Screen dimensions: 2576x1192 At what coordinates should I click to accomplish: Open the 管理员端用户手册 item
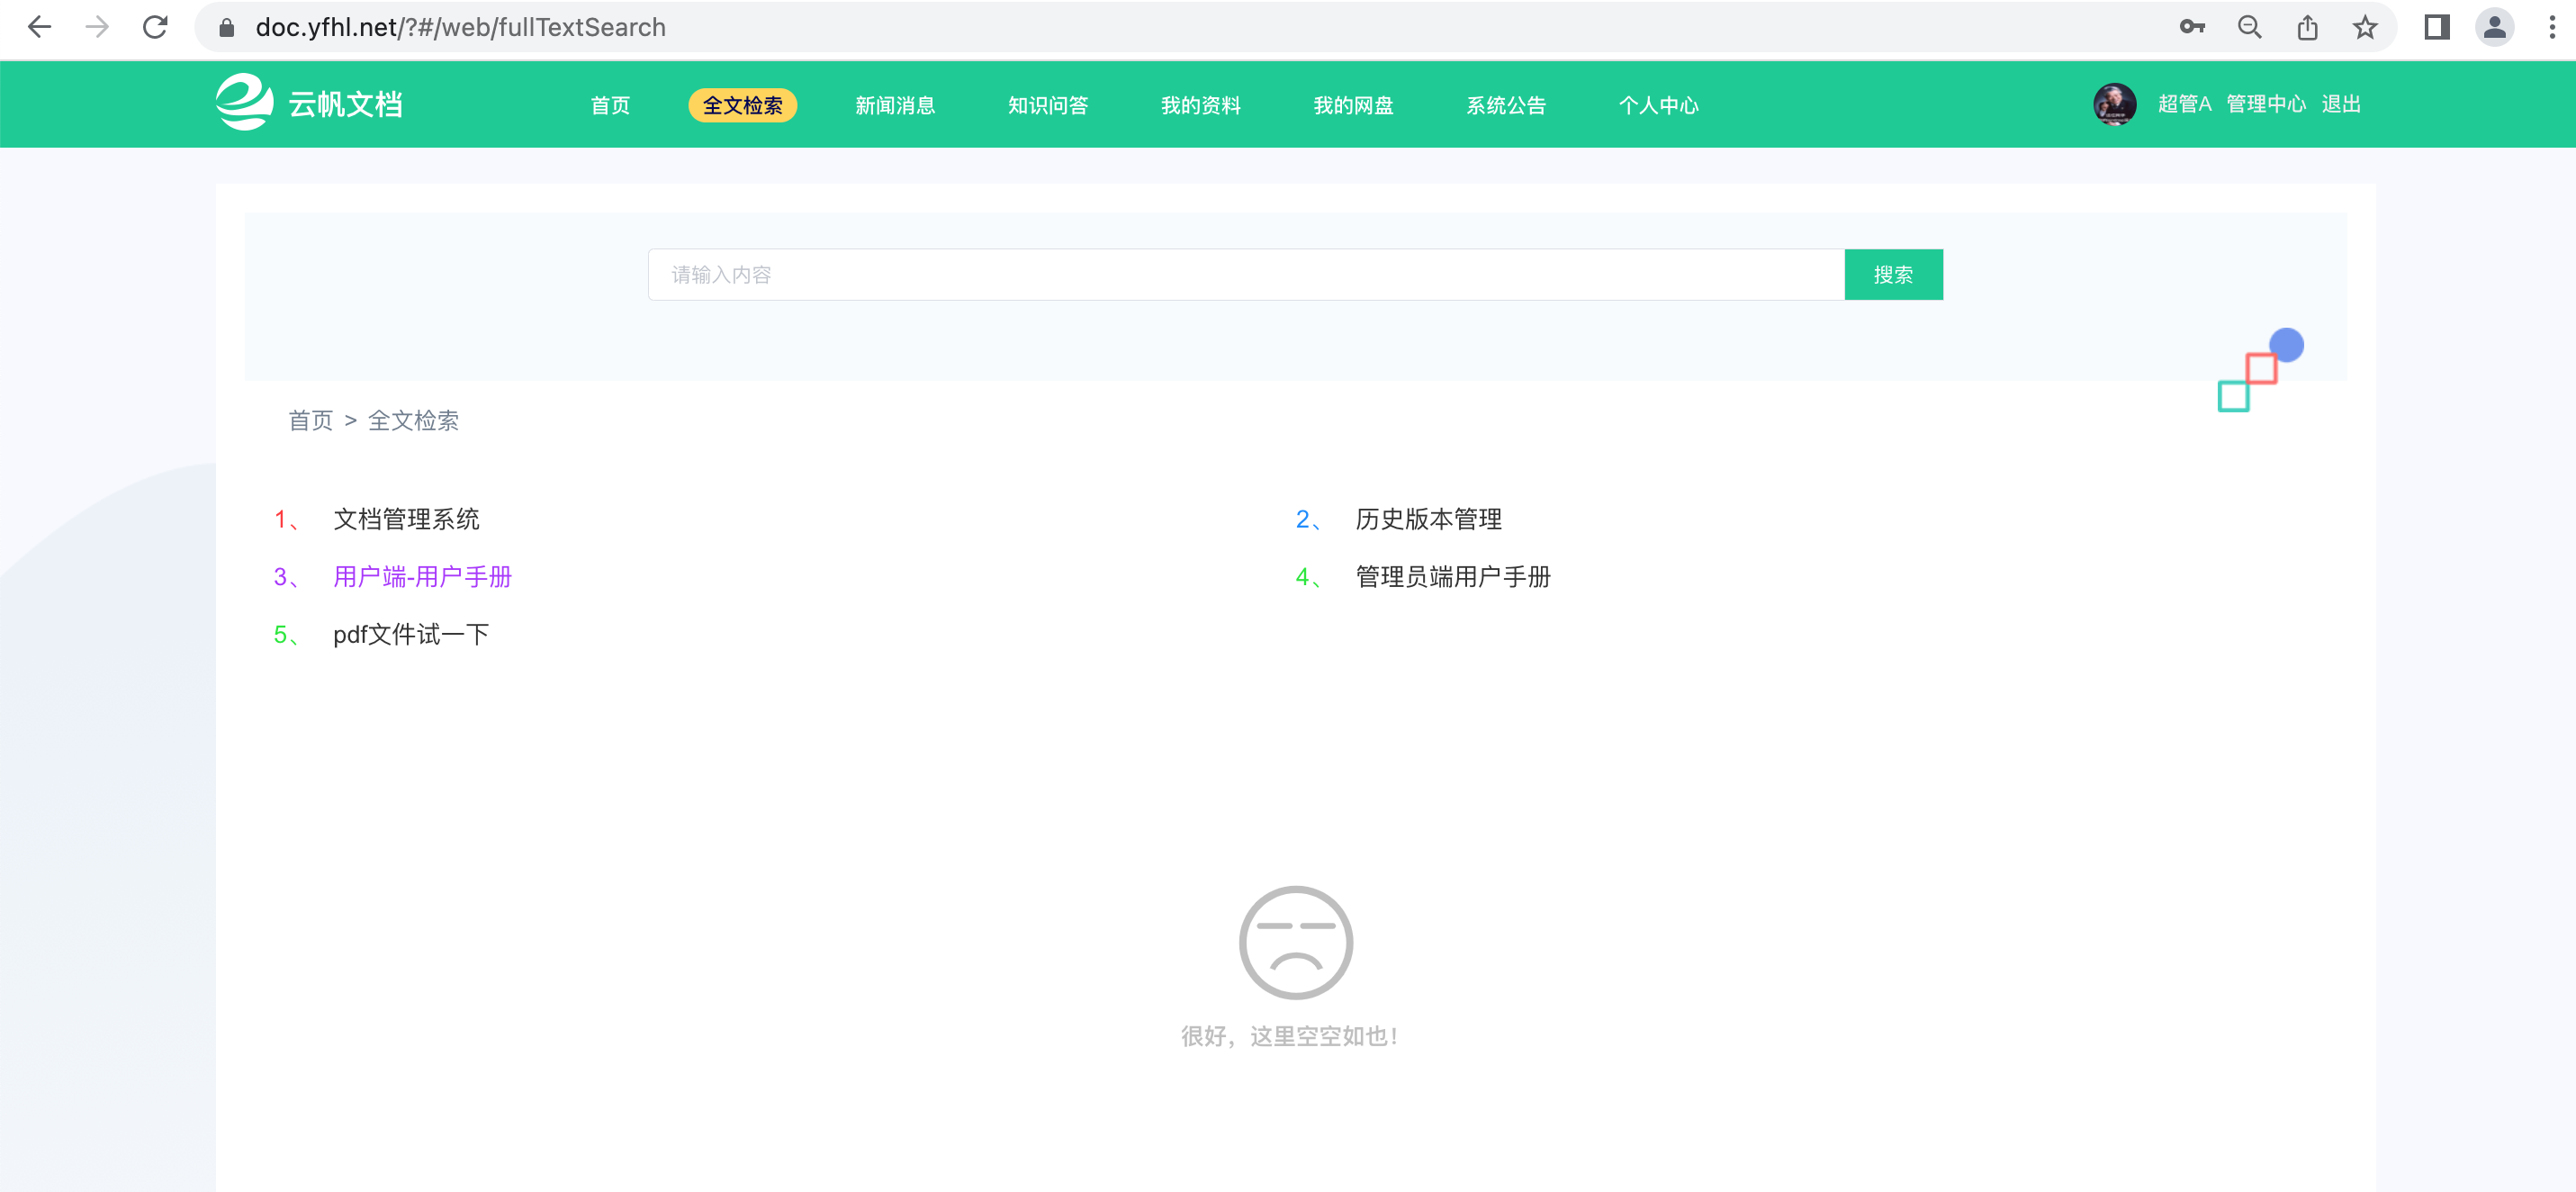(x=1452, y=577)
